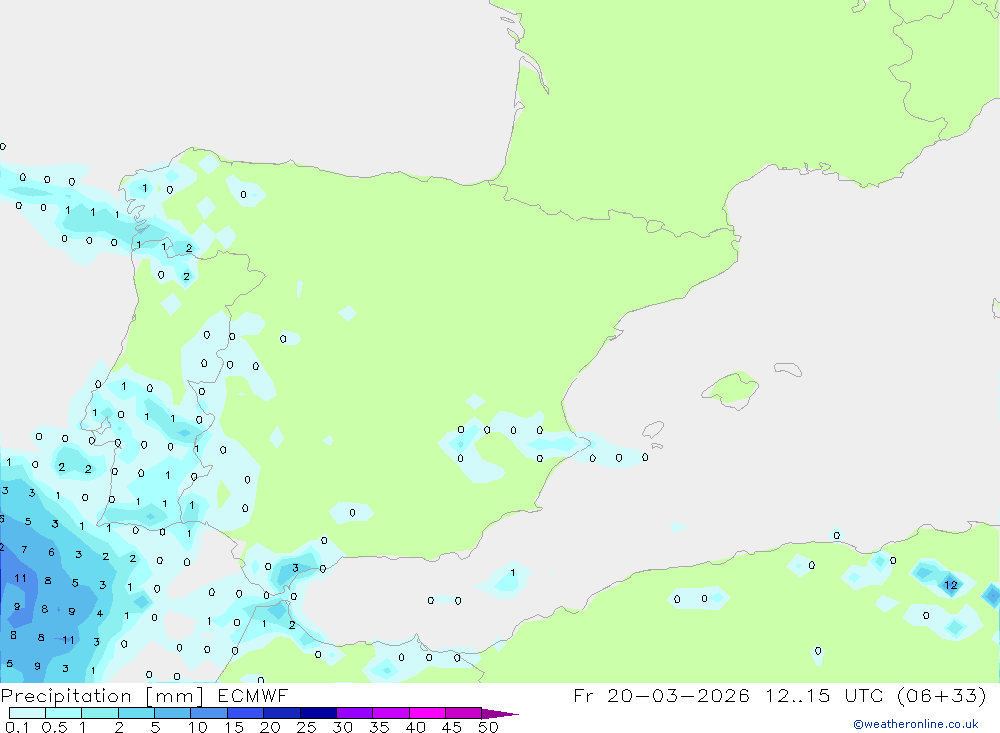
Task: Click the '4' precipitation value in the Atlantic
Action: point(99,614)
